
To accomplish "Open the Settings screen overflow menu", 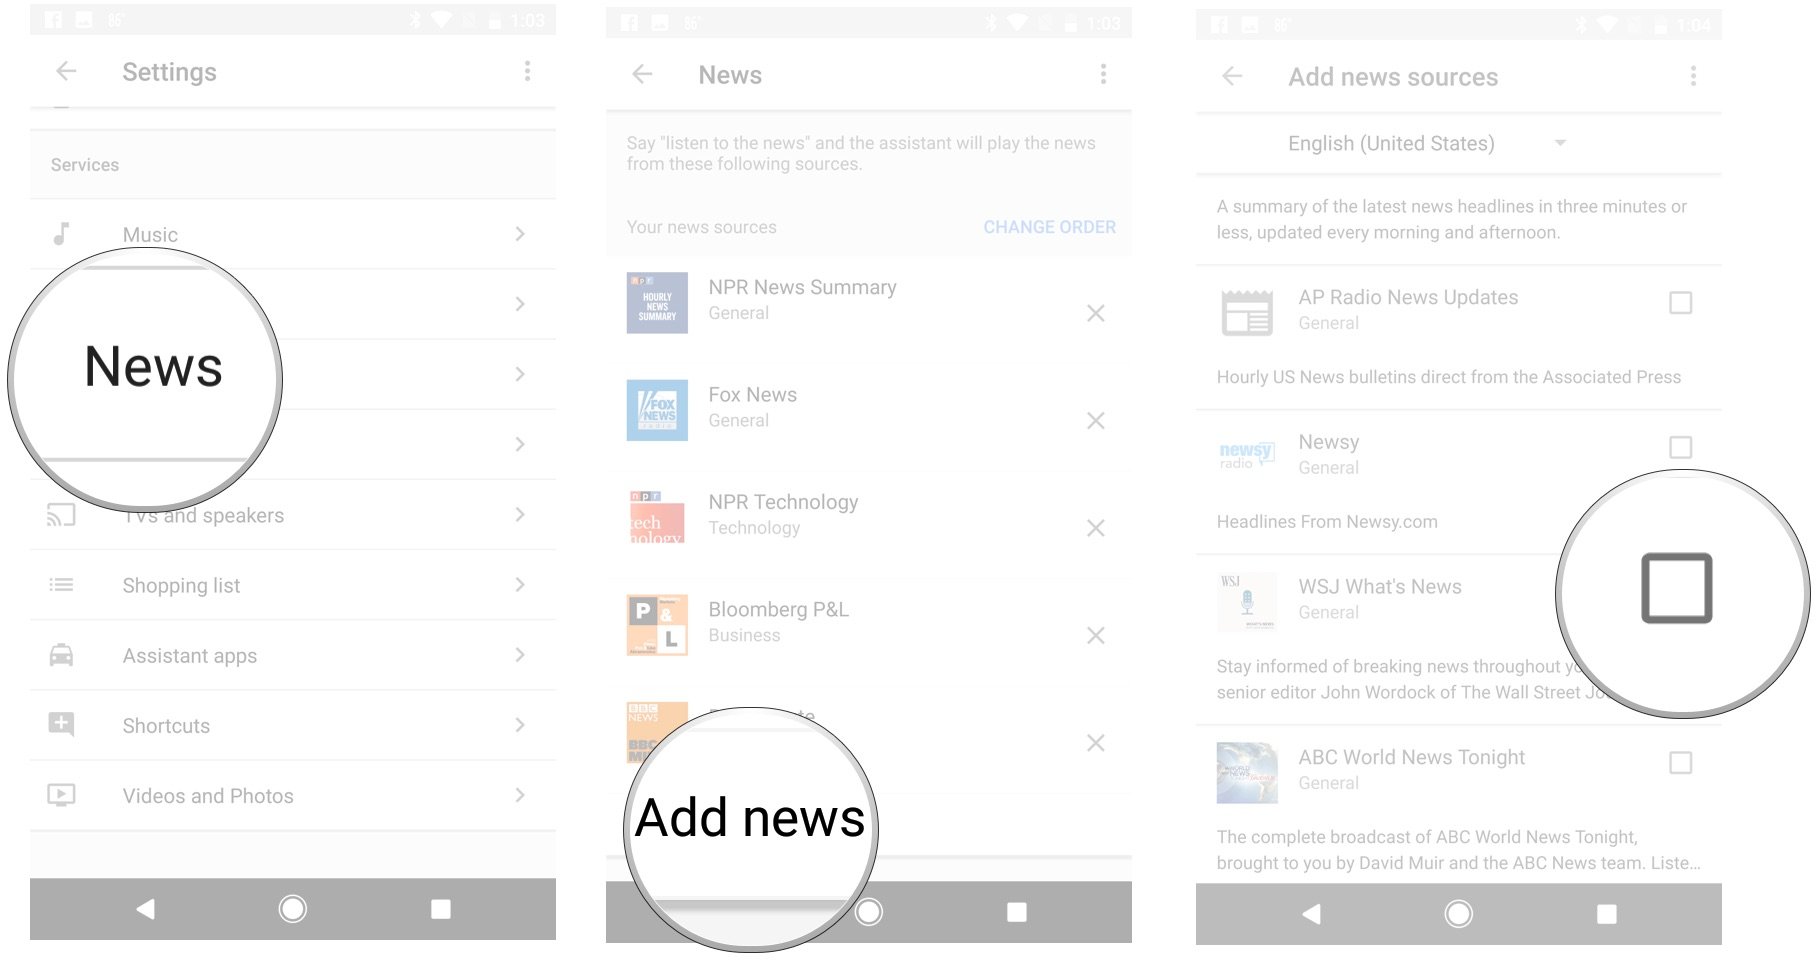I will [527, 71].
